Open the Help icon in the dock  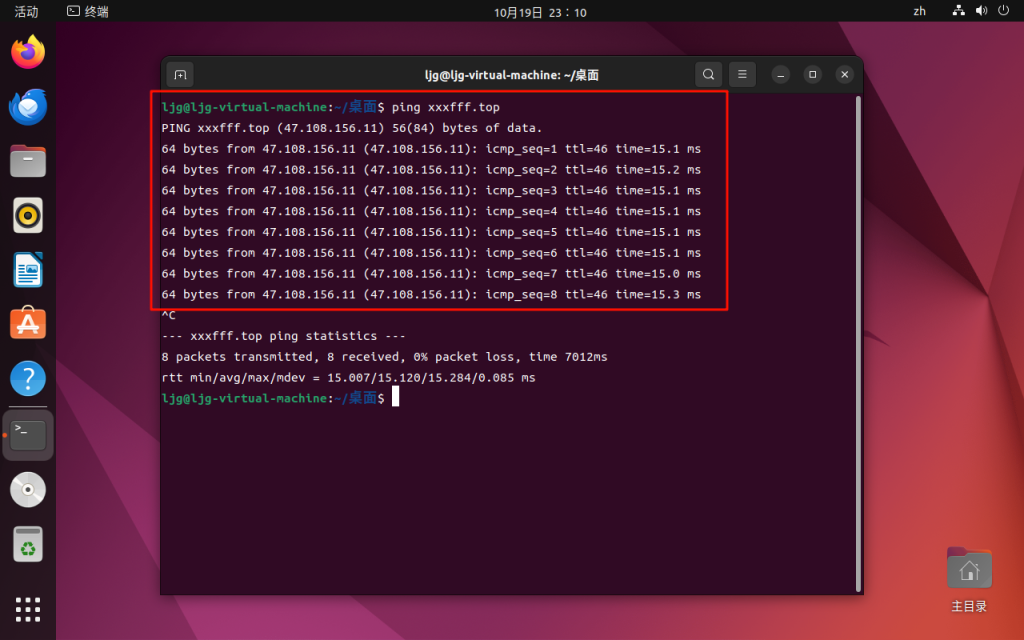click(x=28, y=378)
